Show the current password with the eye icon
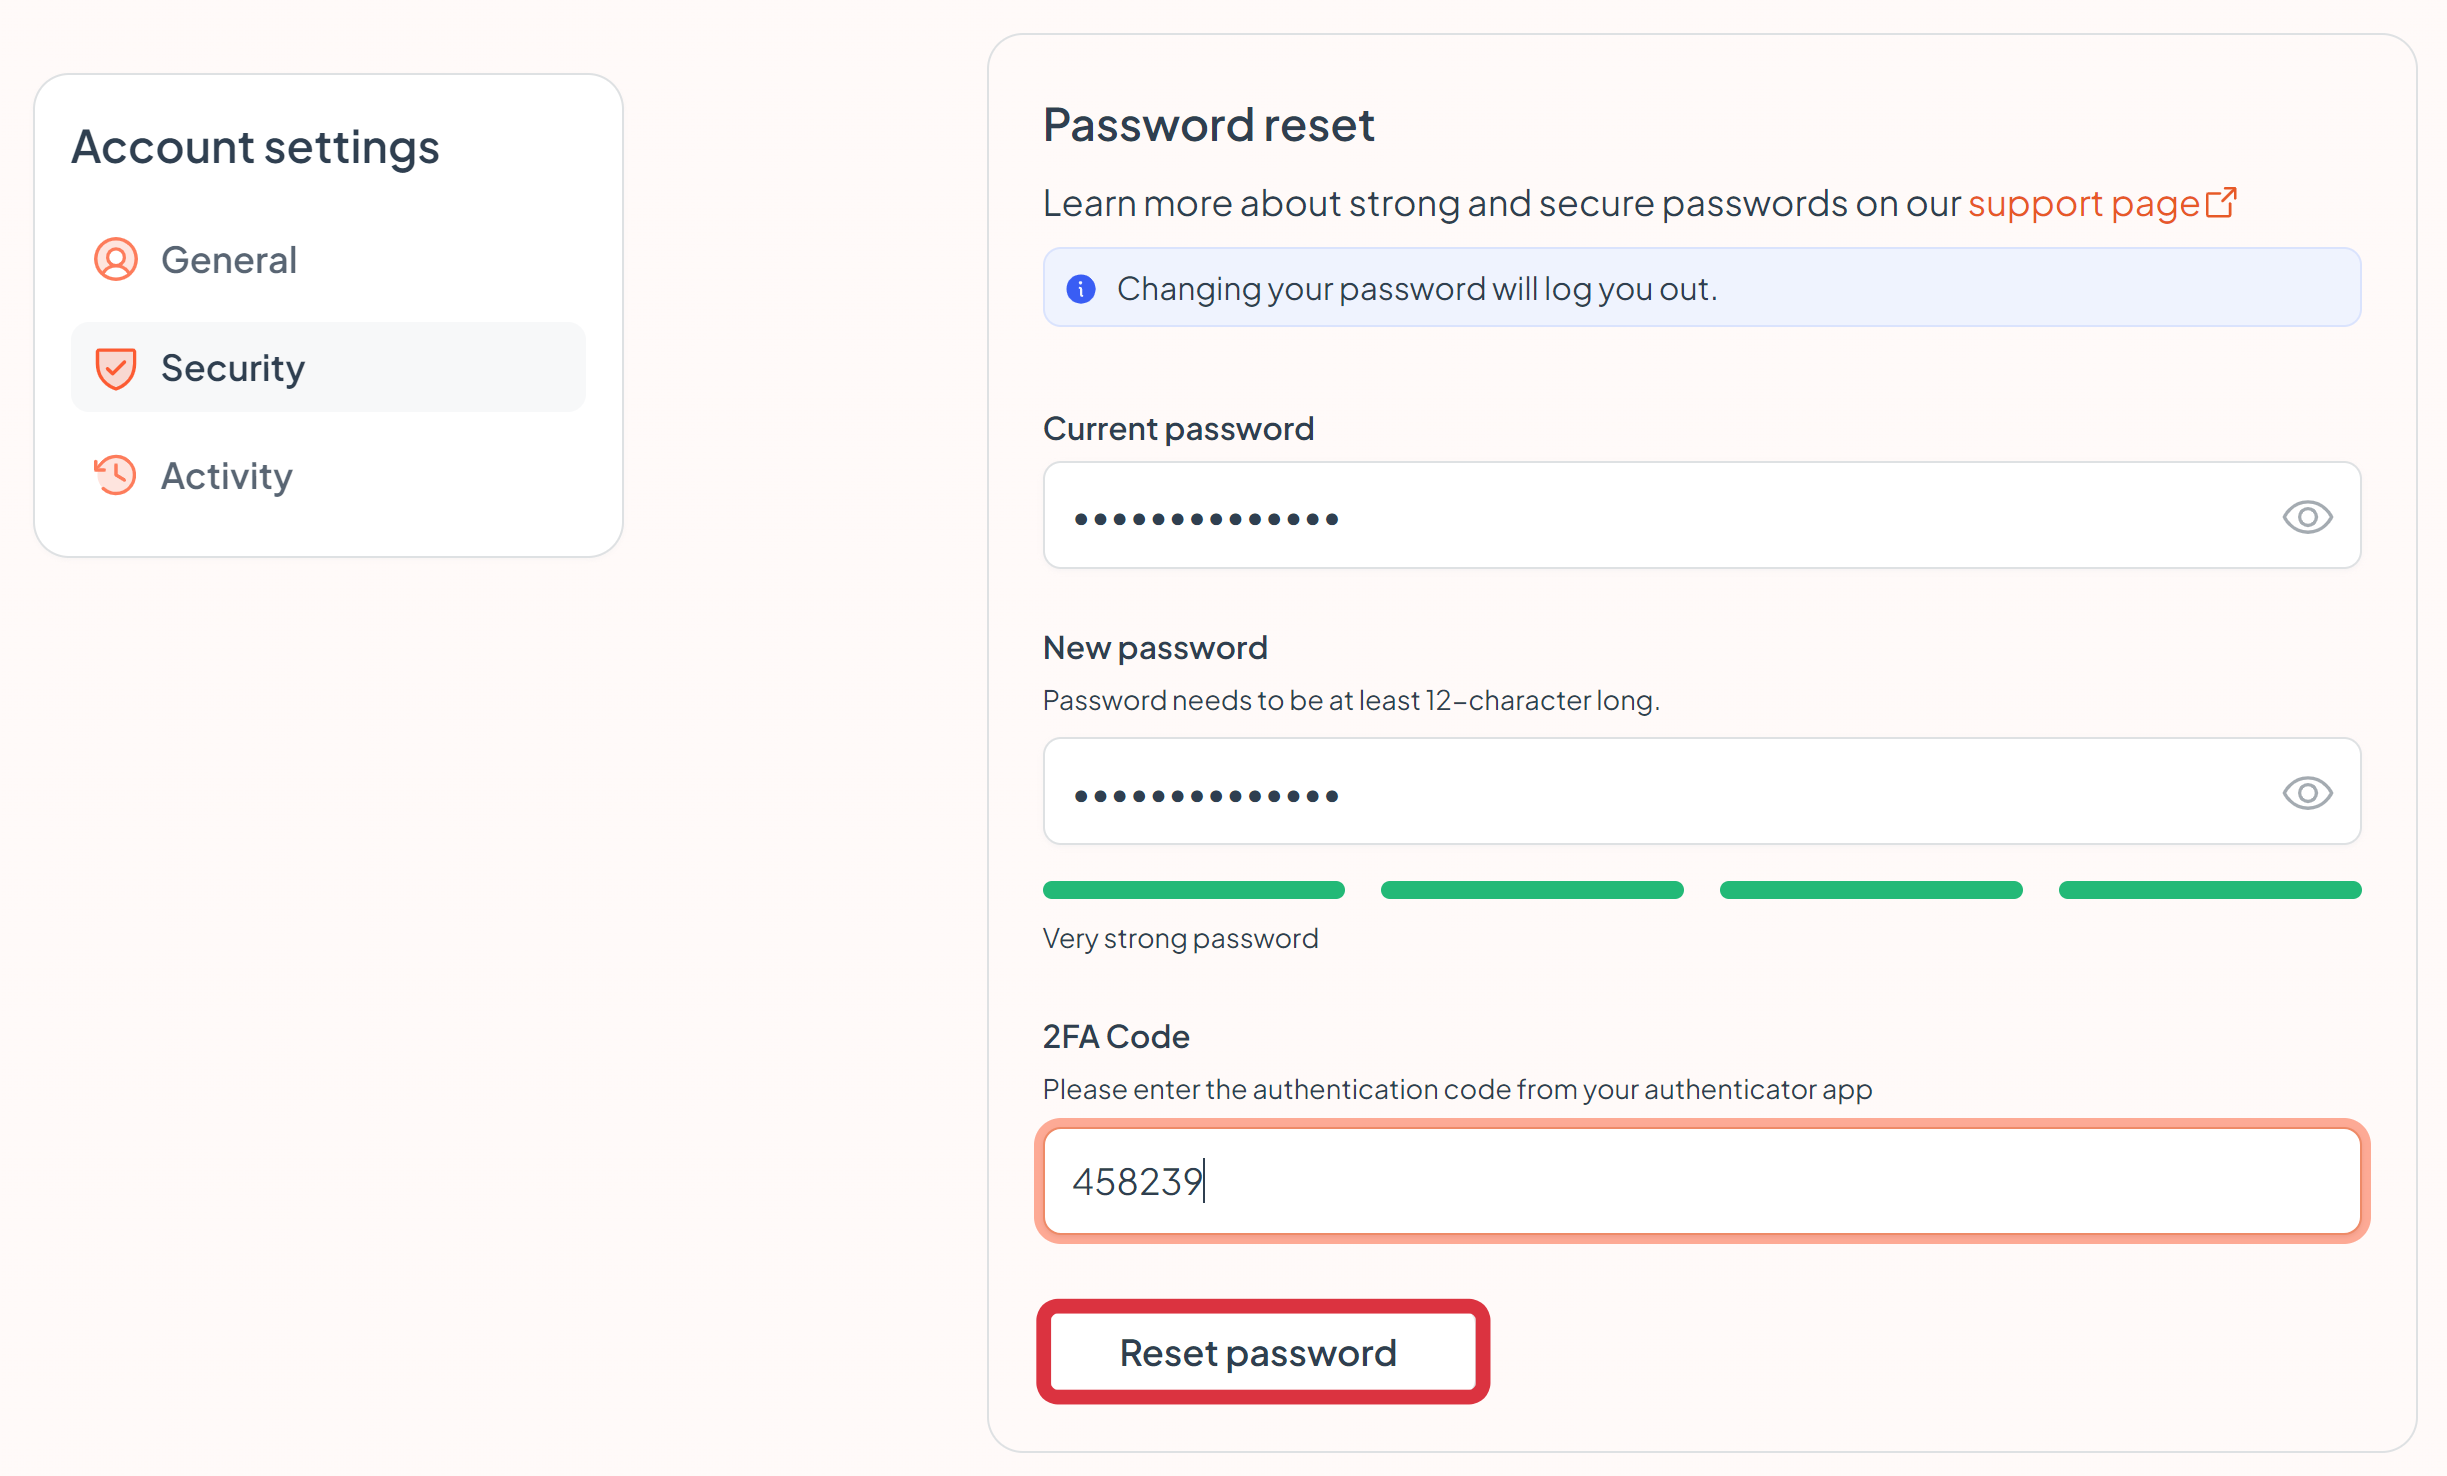The height and width of the screenshot is (1476, 2447). (x=2307, y=517)
